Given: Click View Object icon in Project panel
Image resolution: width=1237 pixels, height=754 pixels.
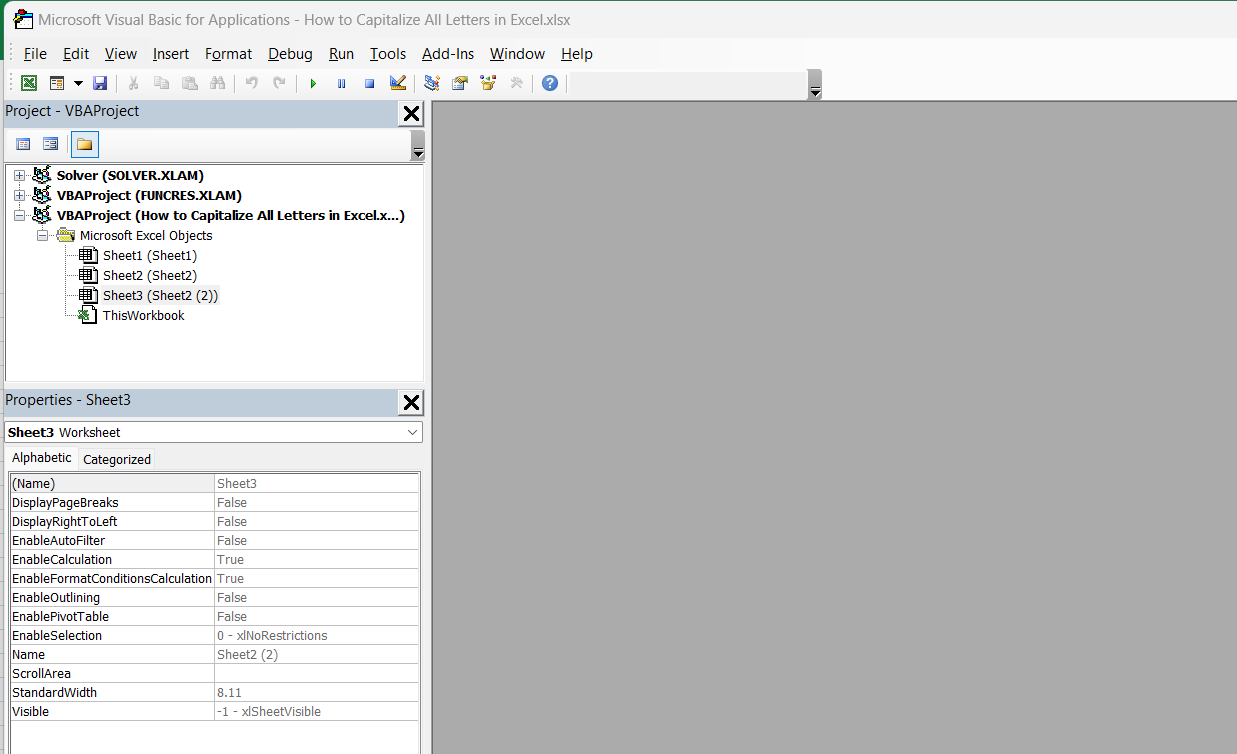Looking at the screenshot, I should 50,144.
